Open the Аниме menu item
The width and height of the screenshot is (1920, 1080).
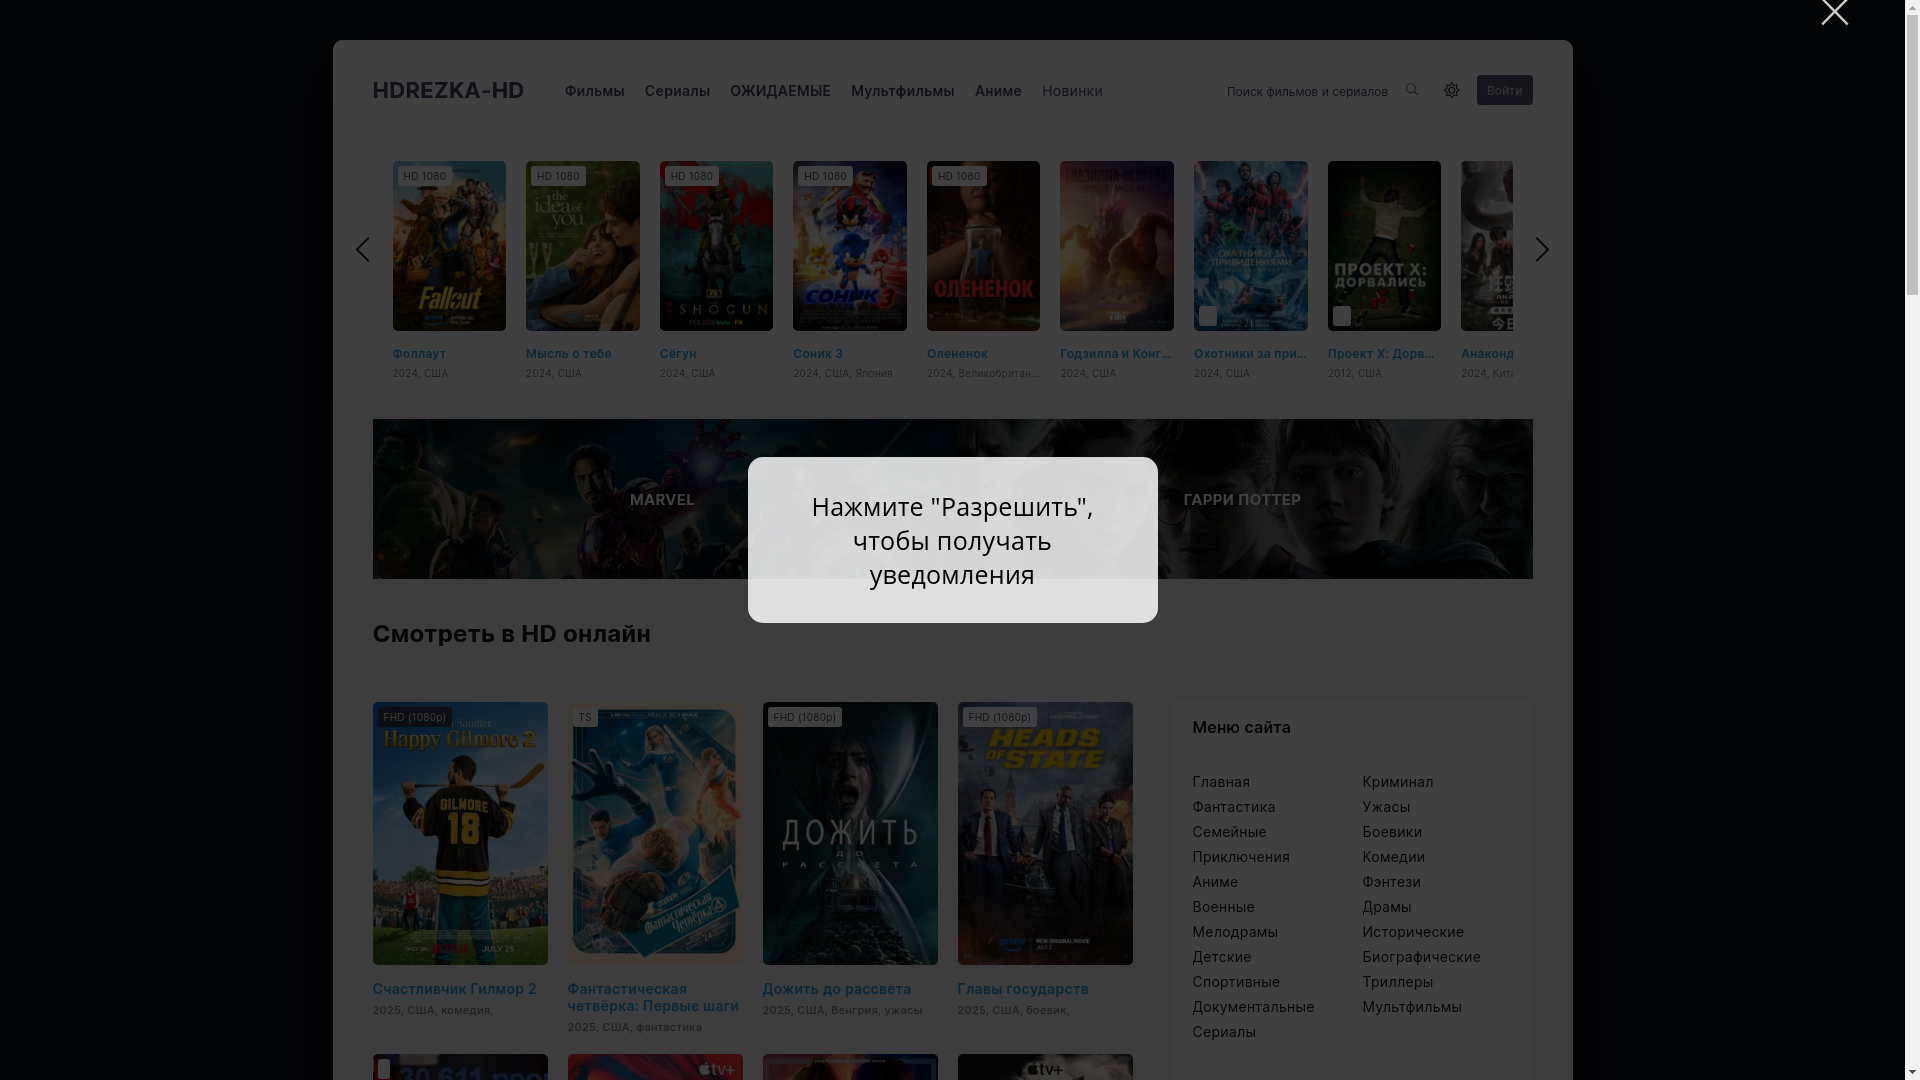point(998,91)
